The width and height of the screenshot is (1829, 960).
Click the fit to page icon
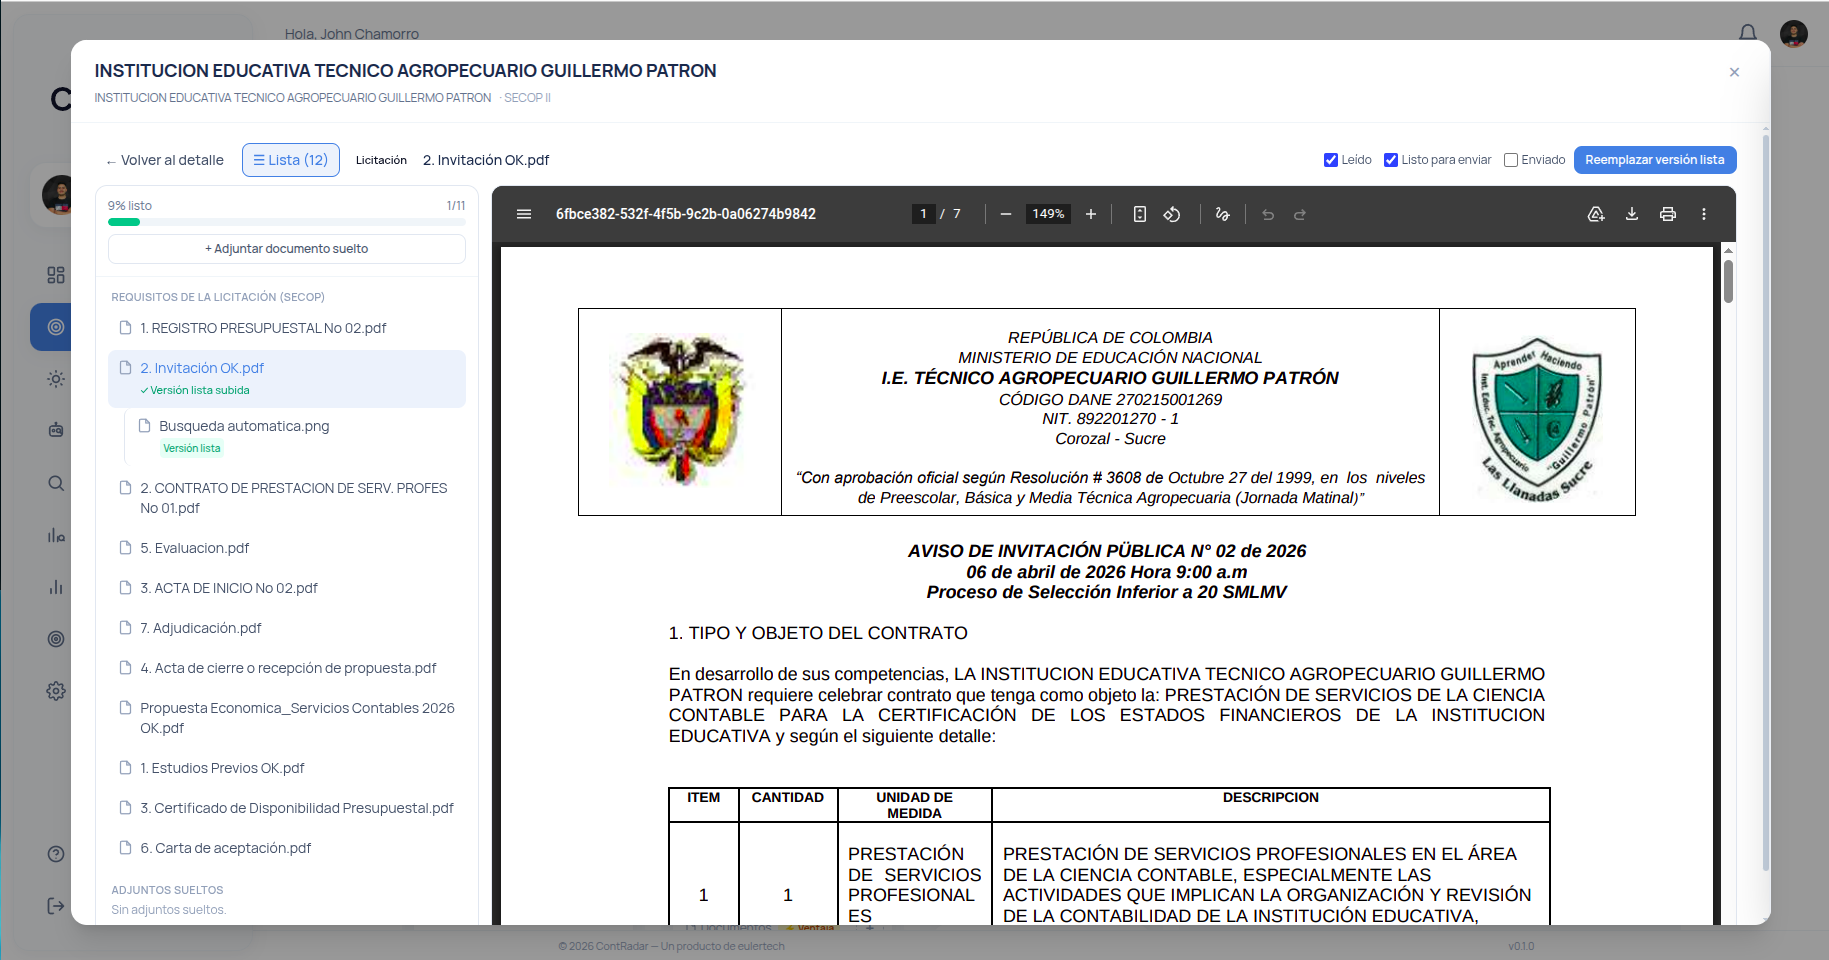pyautogui.click(x=1140, y=214)
